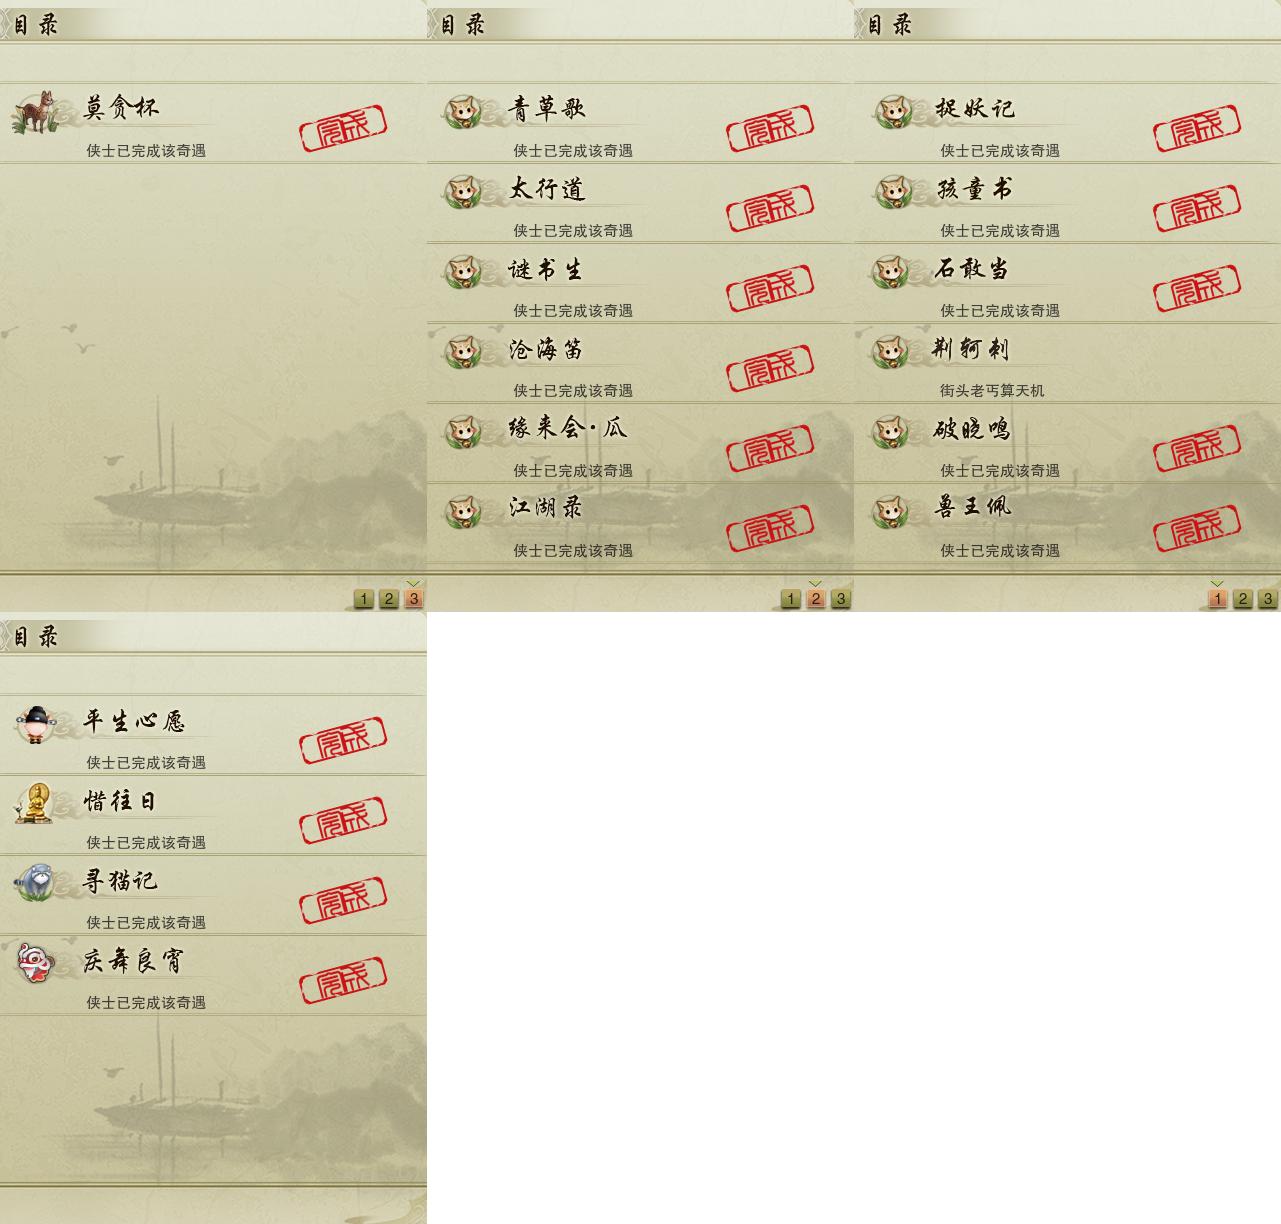Click the horse icon beside 莫贪杯
Viewport: 1281px width, 1224px height.
click(35, 111)
